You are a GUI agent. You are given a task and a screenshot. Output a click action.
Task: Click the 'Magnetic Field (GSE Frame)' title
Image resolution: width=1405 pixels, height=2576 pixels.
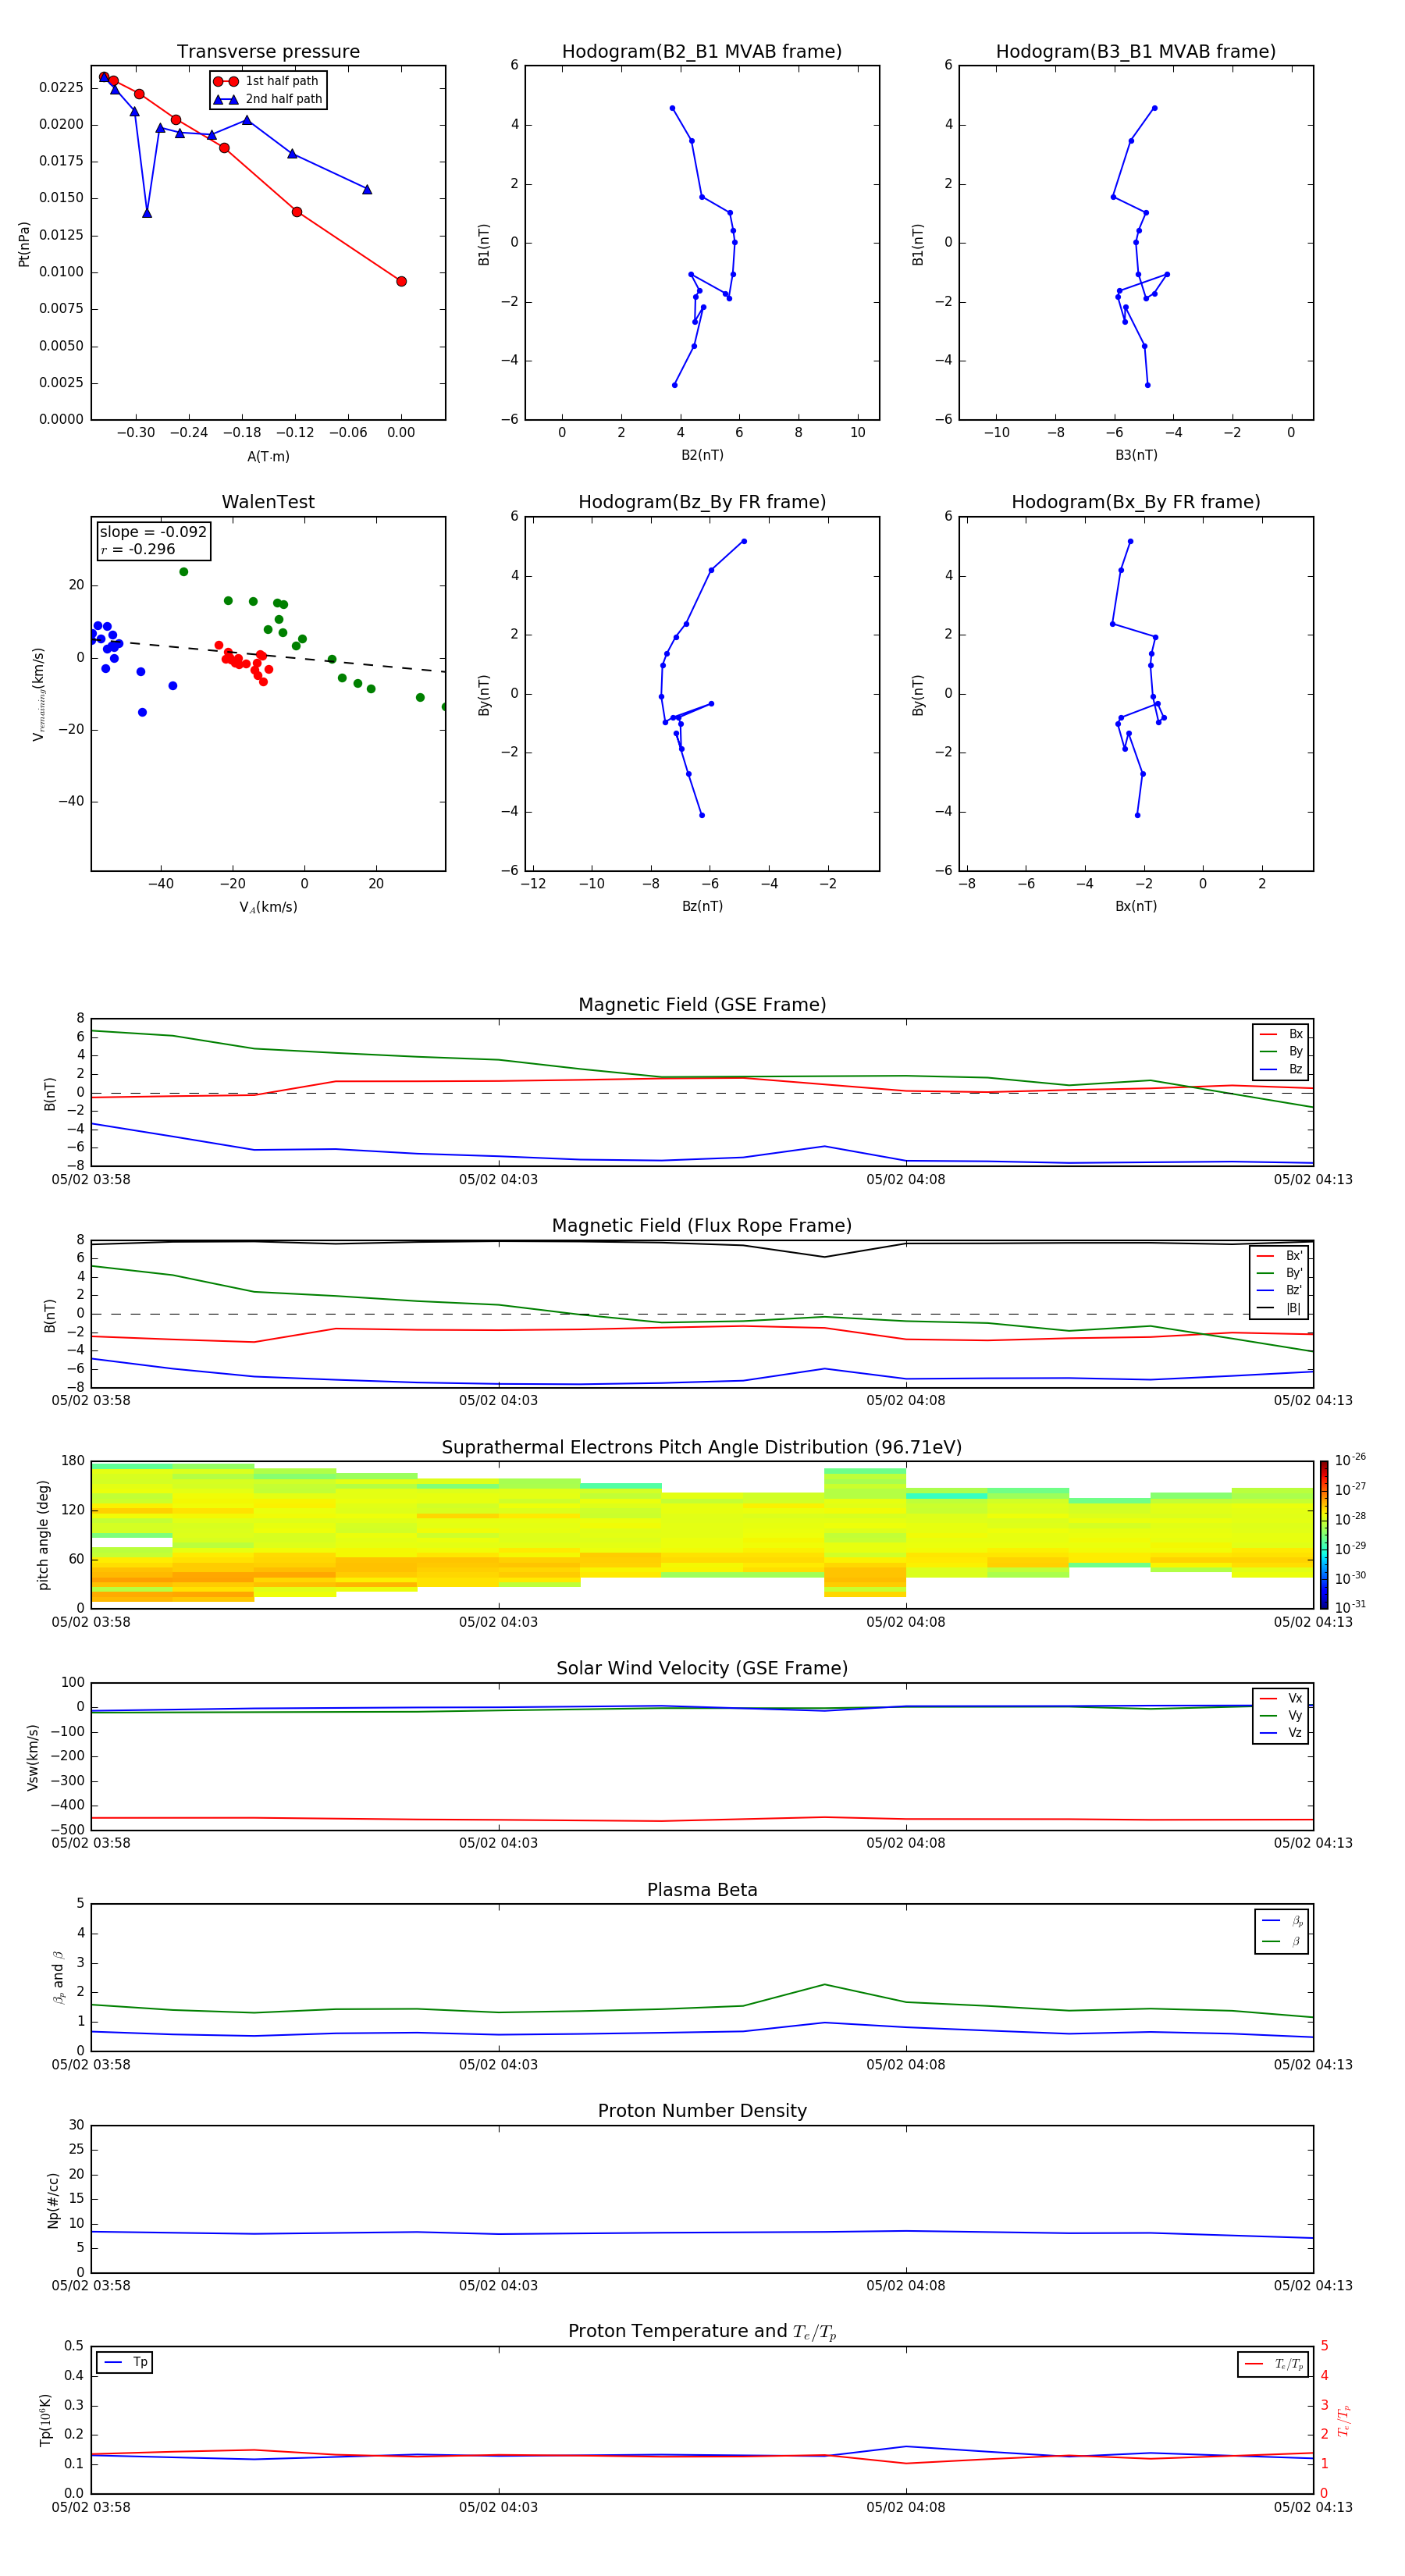pos(702,1005)
